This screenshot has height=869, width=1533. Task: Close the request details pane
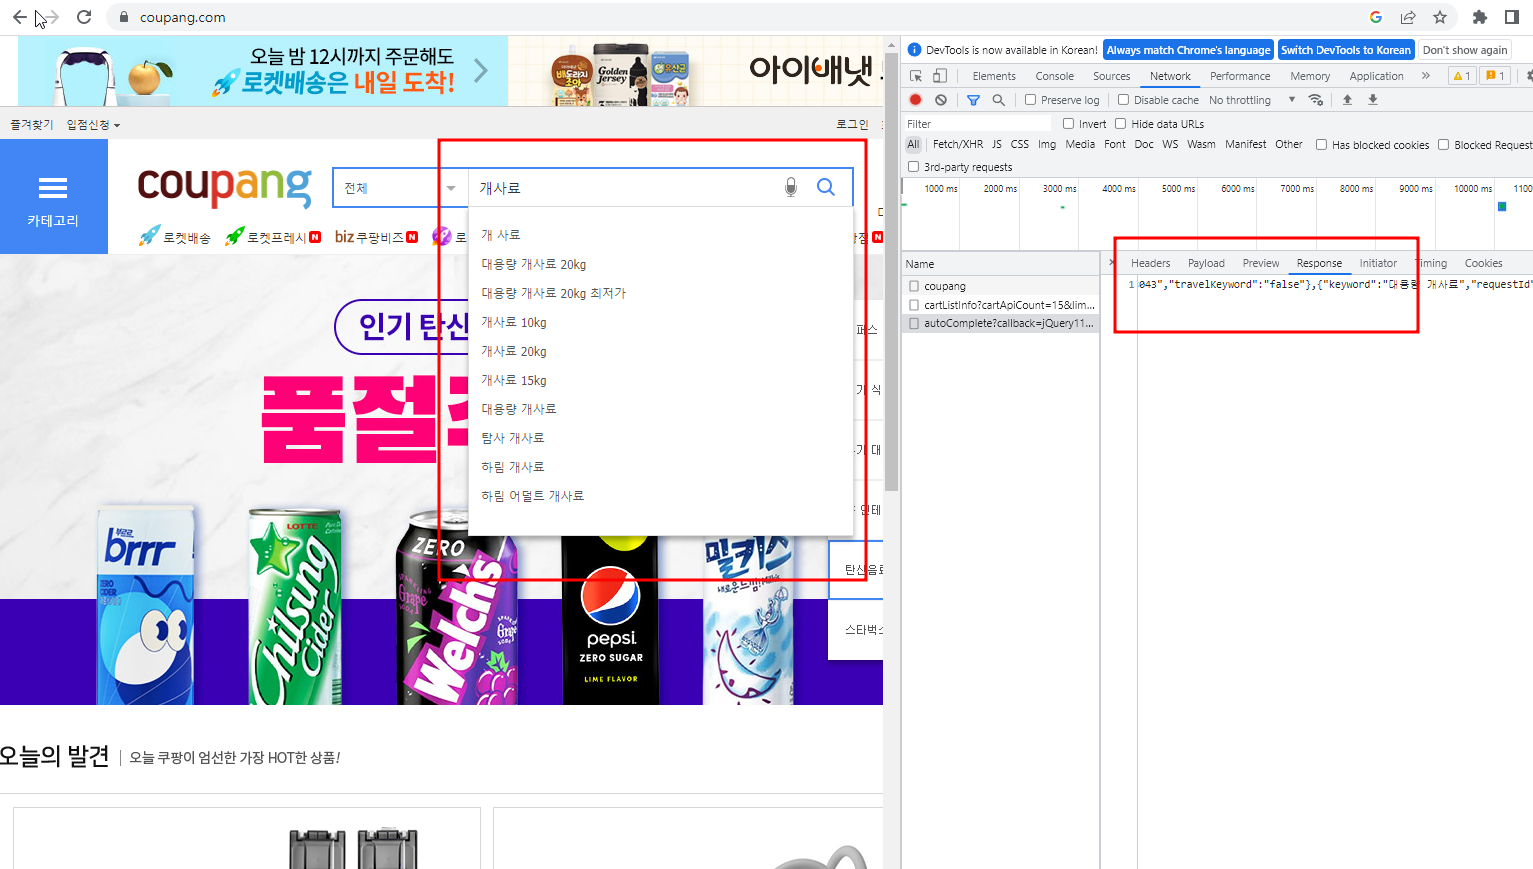coord(1112,263)
